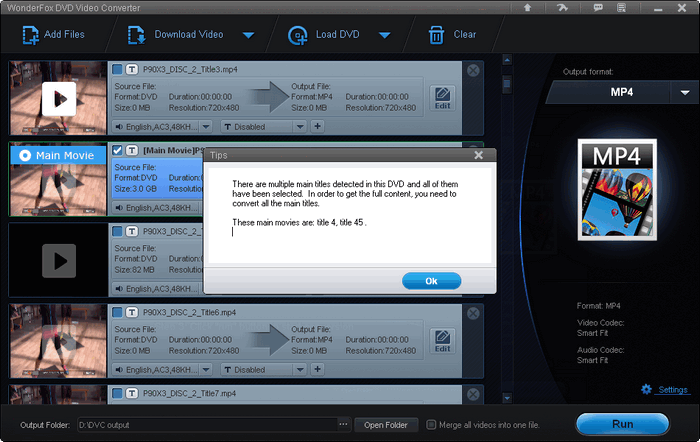Click the MP4 output format selector label
Image resolution: width=700 pixels, height=442 pixels.
(x=621, y=92)
